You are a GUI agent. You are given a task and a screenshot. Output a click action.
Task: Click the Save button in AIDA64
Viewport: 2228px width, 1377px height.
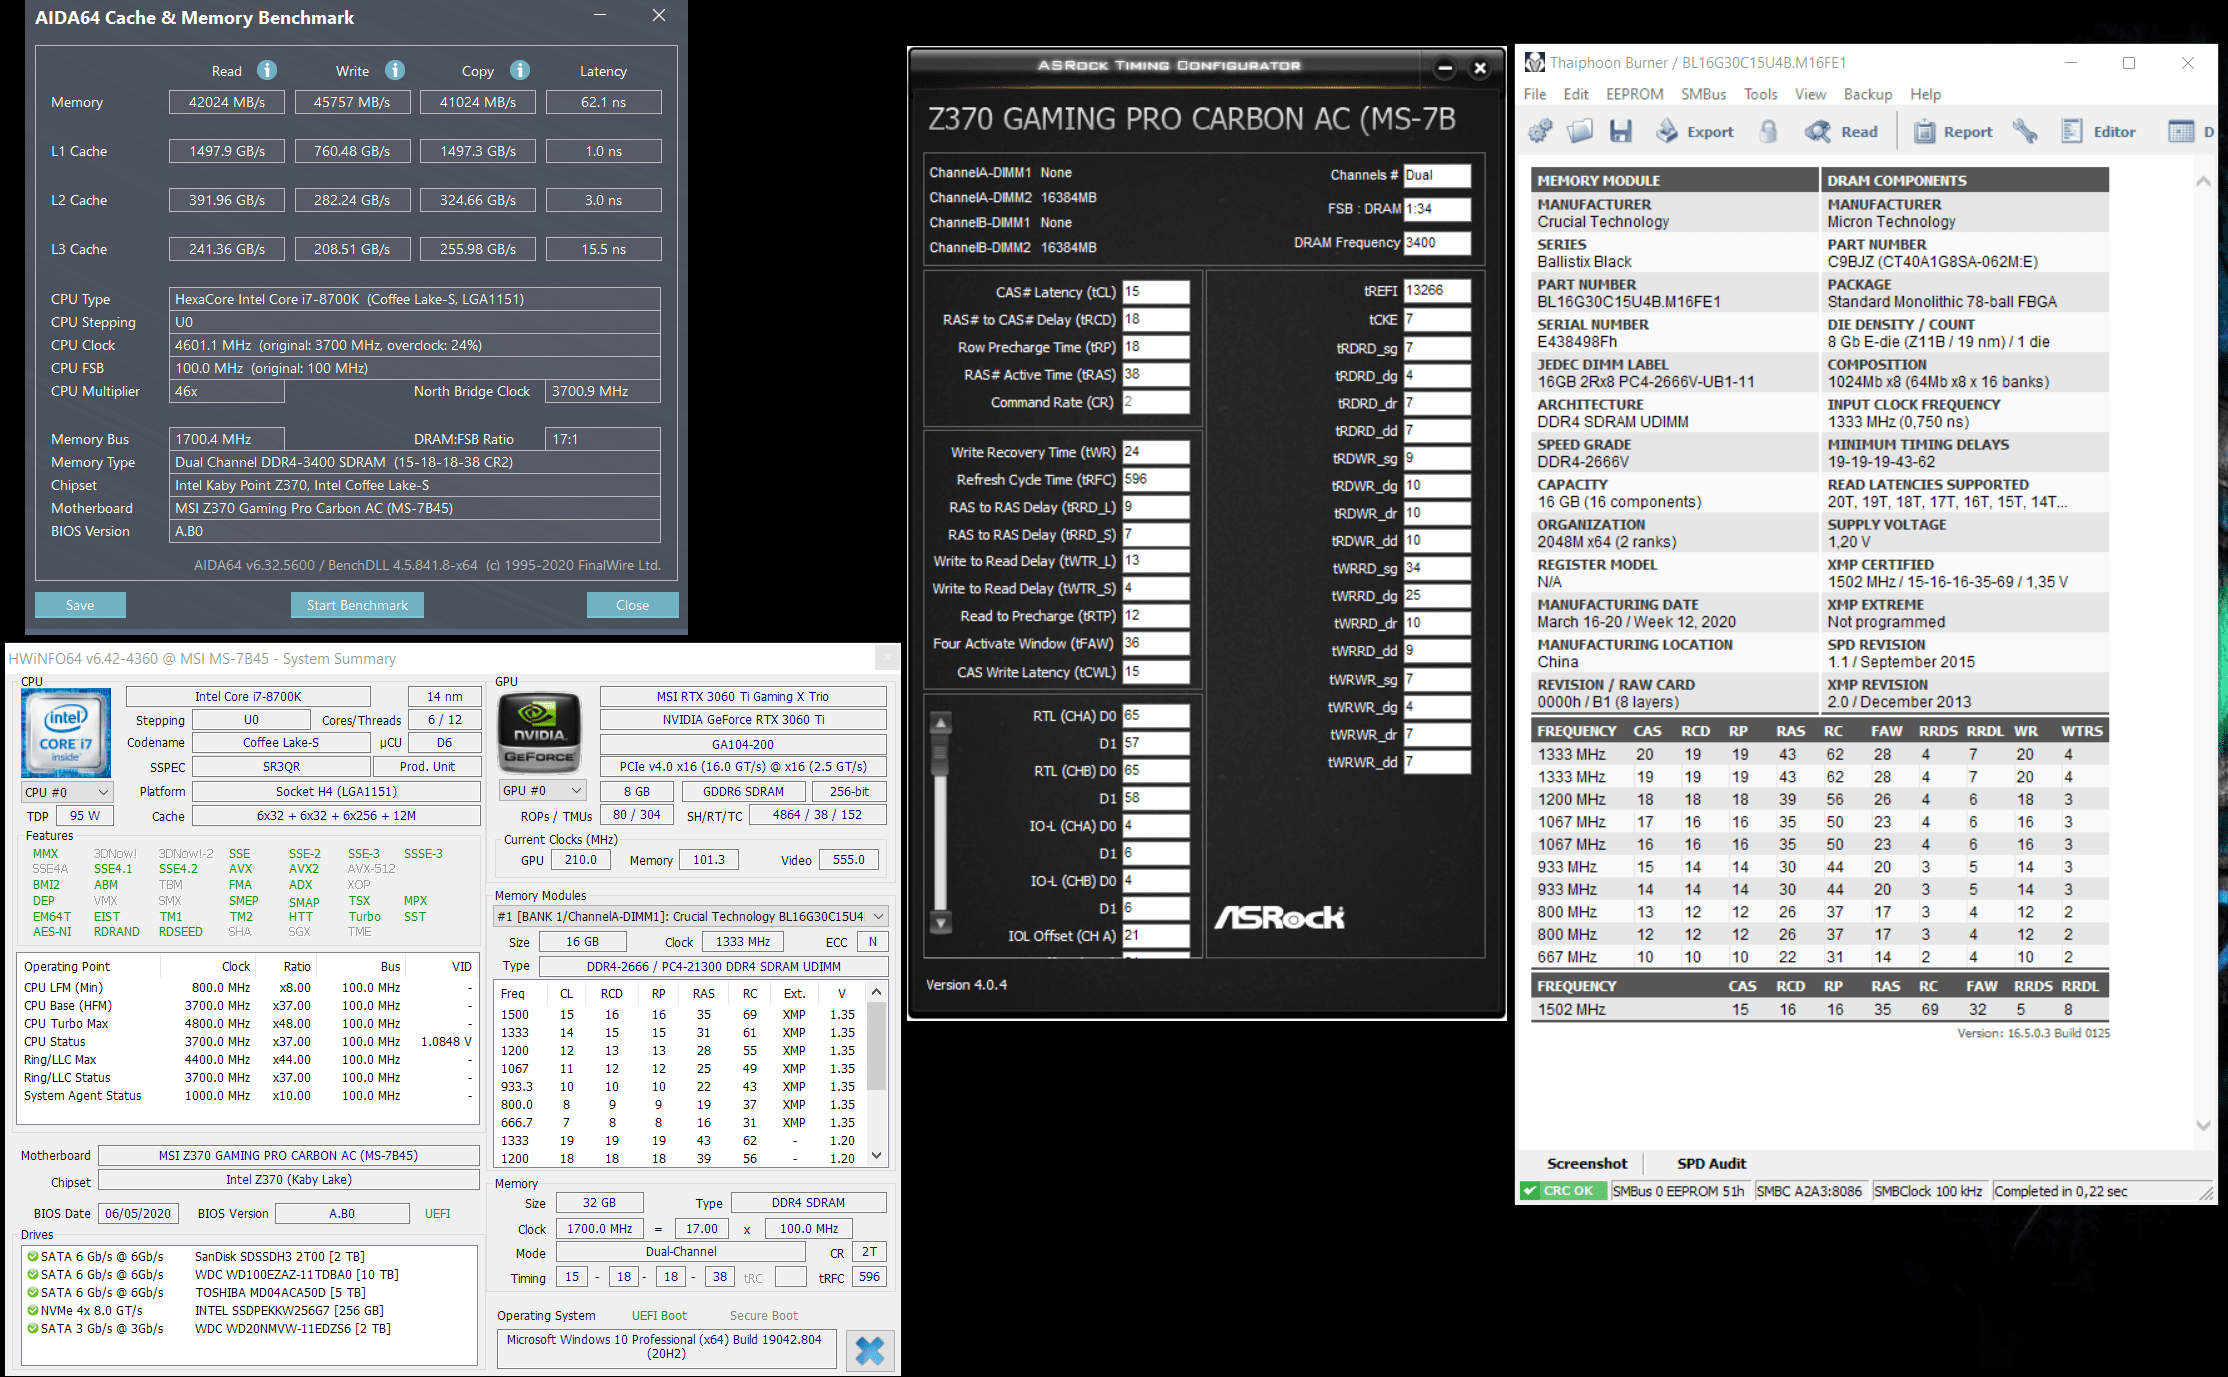(80, 605)
